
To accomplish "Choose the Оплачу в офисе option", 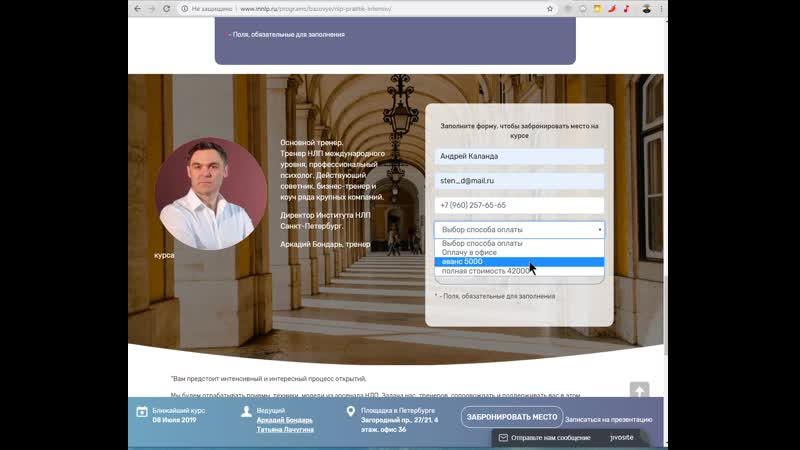I will (519, 253).
